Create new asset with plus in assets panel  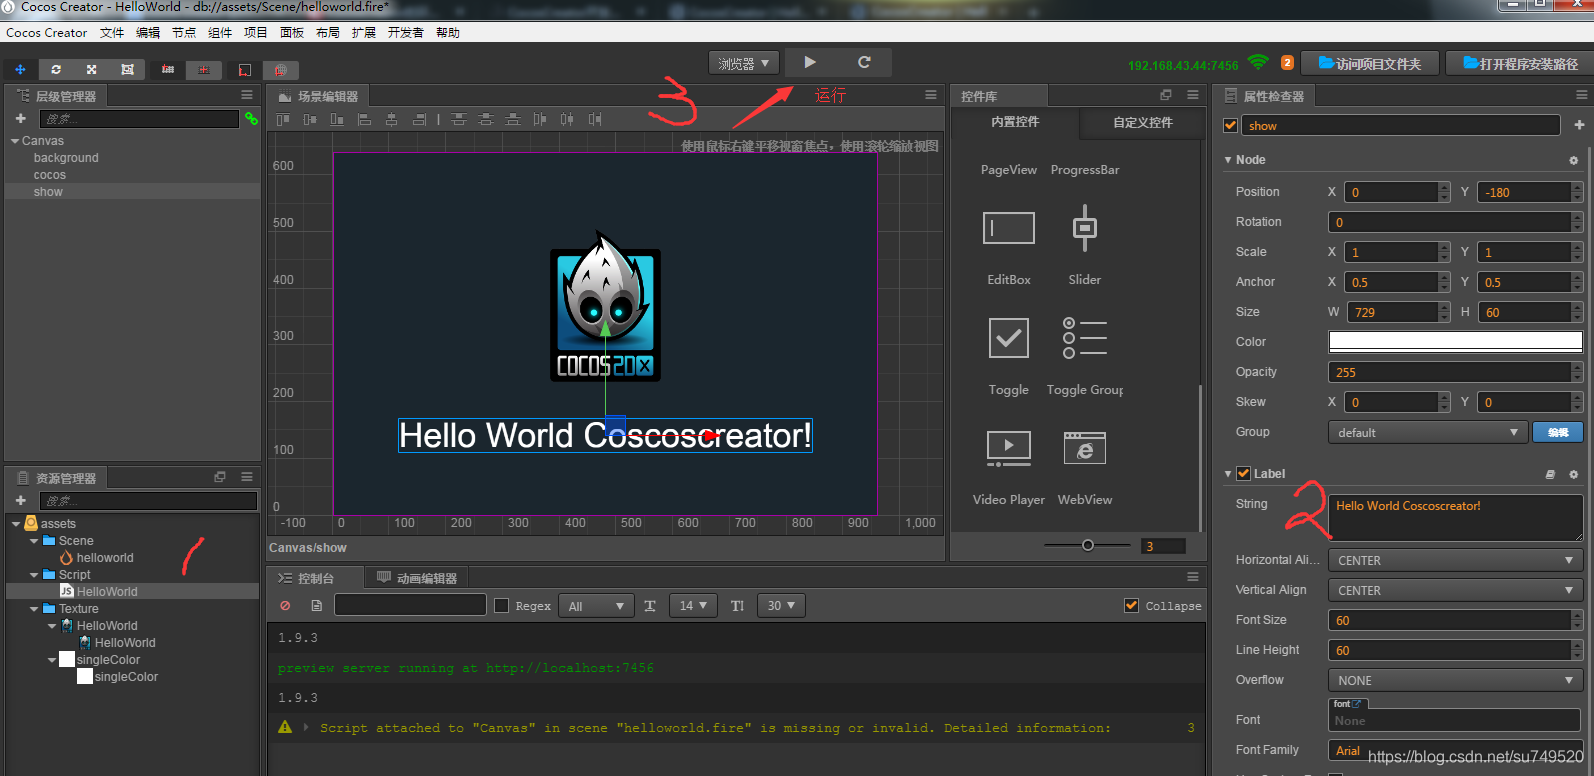tap(20, 500)
